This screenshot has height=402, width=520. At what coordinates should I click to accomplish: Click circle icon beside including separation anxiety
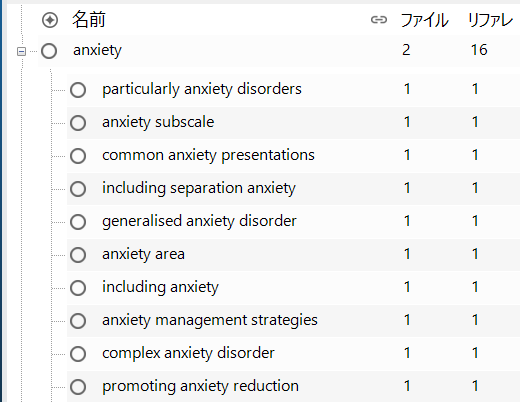pos(78,189)
